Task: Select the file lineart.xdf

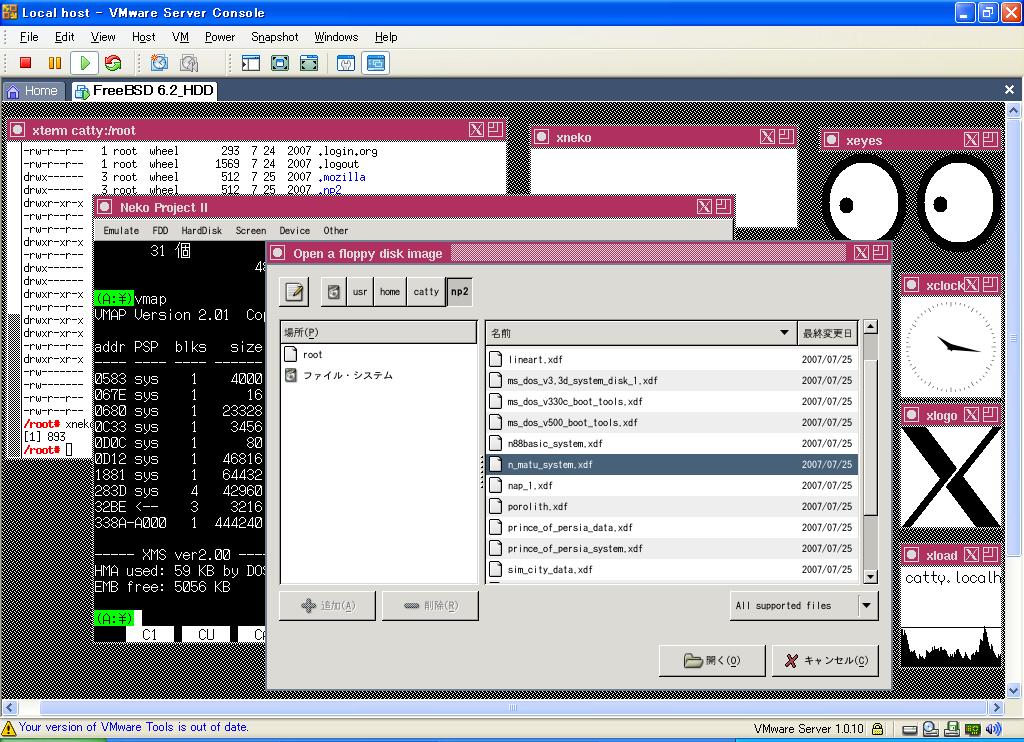Action: tap(673, 359)
